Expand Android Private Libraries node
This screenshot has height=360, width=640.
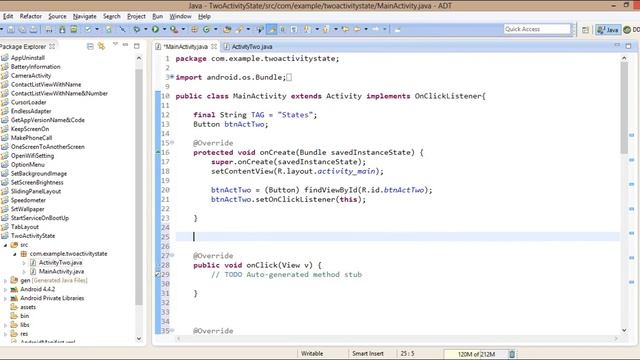click(5, 298)
